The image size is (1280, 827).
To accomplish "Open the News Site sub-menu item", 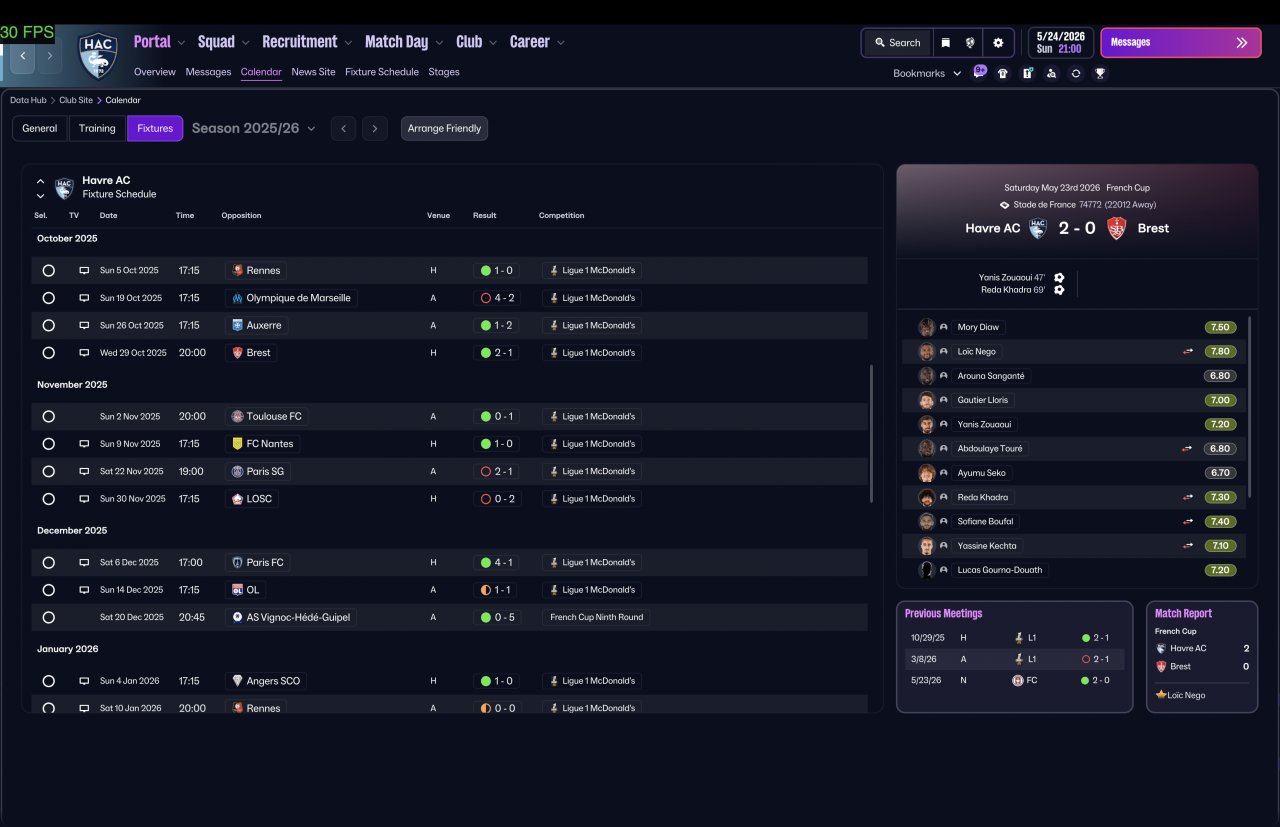I will (313, 72).
